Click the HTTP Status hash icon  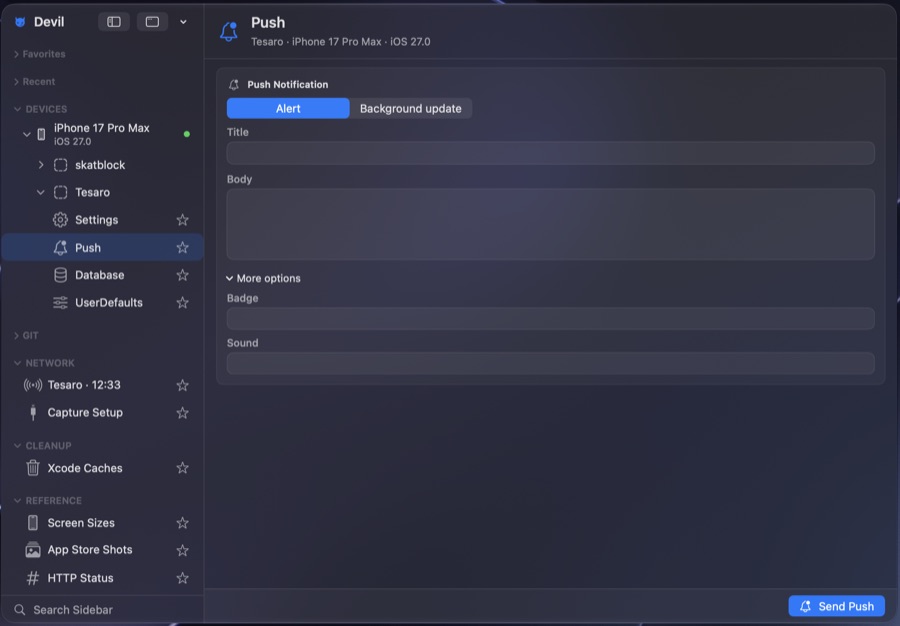coord(33,578)
